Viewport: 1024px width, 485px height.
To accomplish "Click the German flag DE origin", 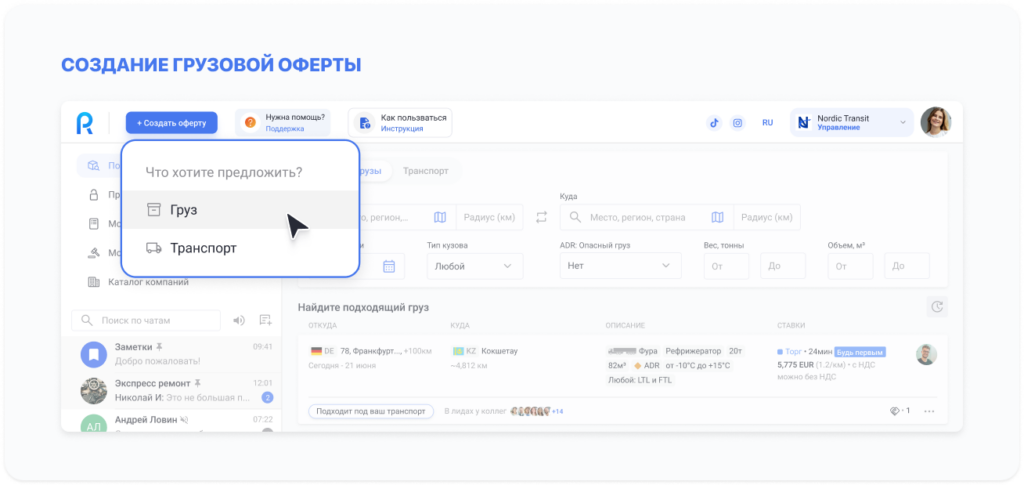I will 322,351.
